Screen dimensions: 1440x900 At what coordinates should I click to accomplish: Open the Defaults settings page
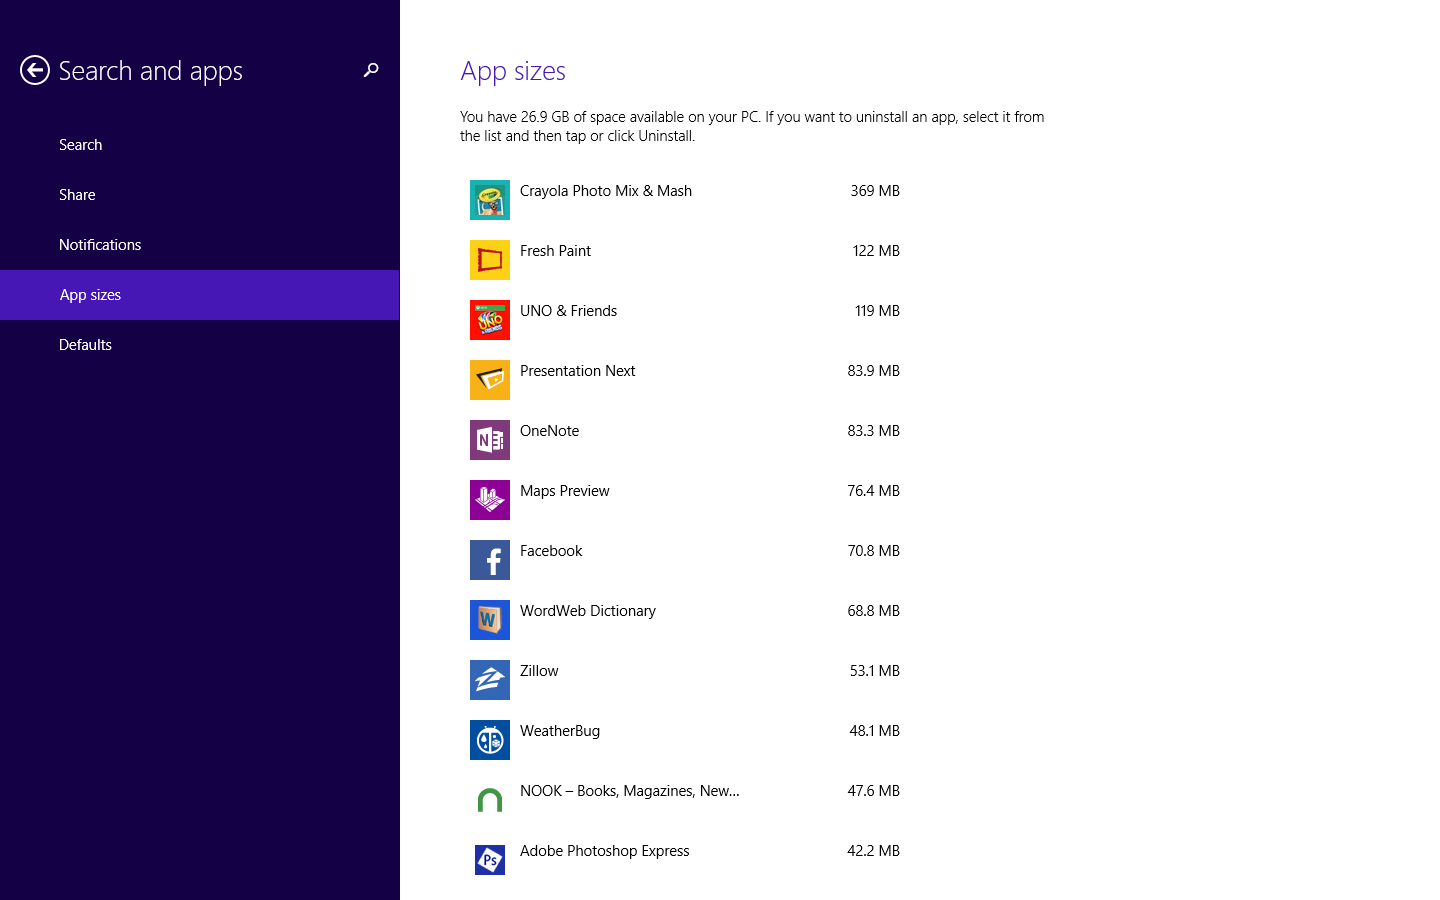tap(200, 345)
